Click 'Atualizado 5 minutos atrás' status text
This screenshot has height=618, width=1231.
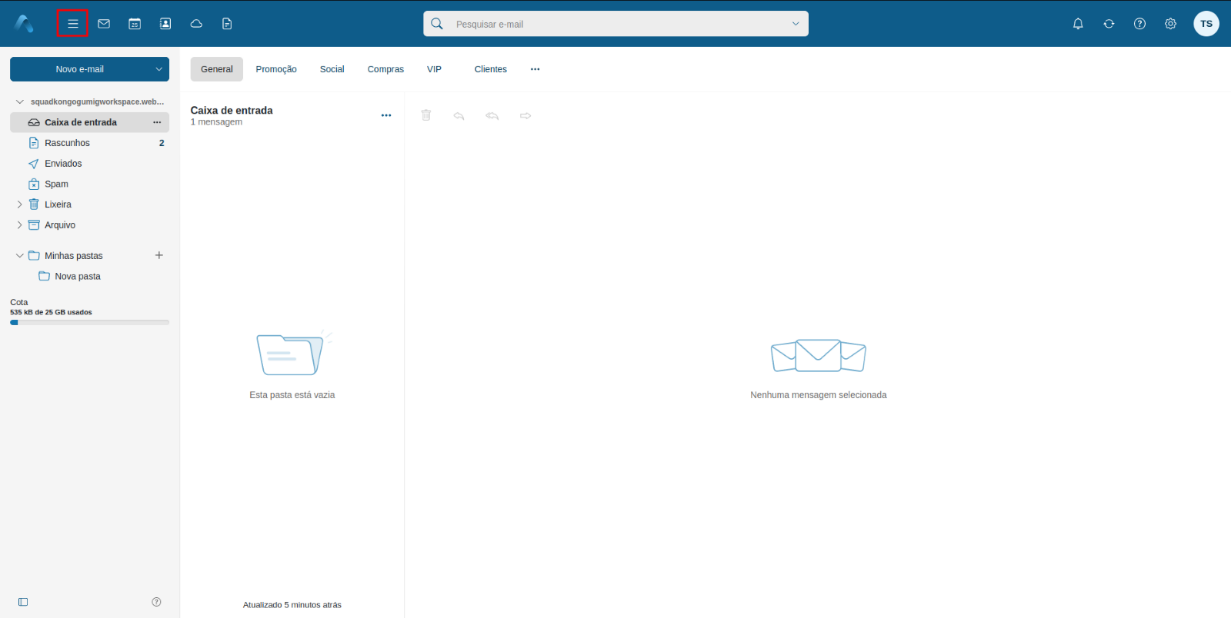(x=292, y=604)
